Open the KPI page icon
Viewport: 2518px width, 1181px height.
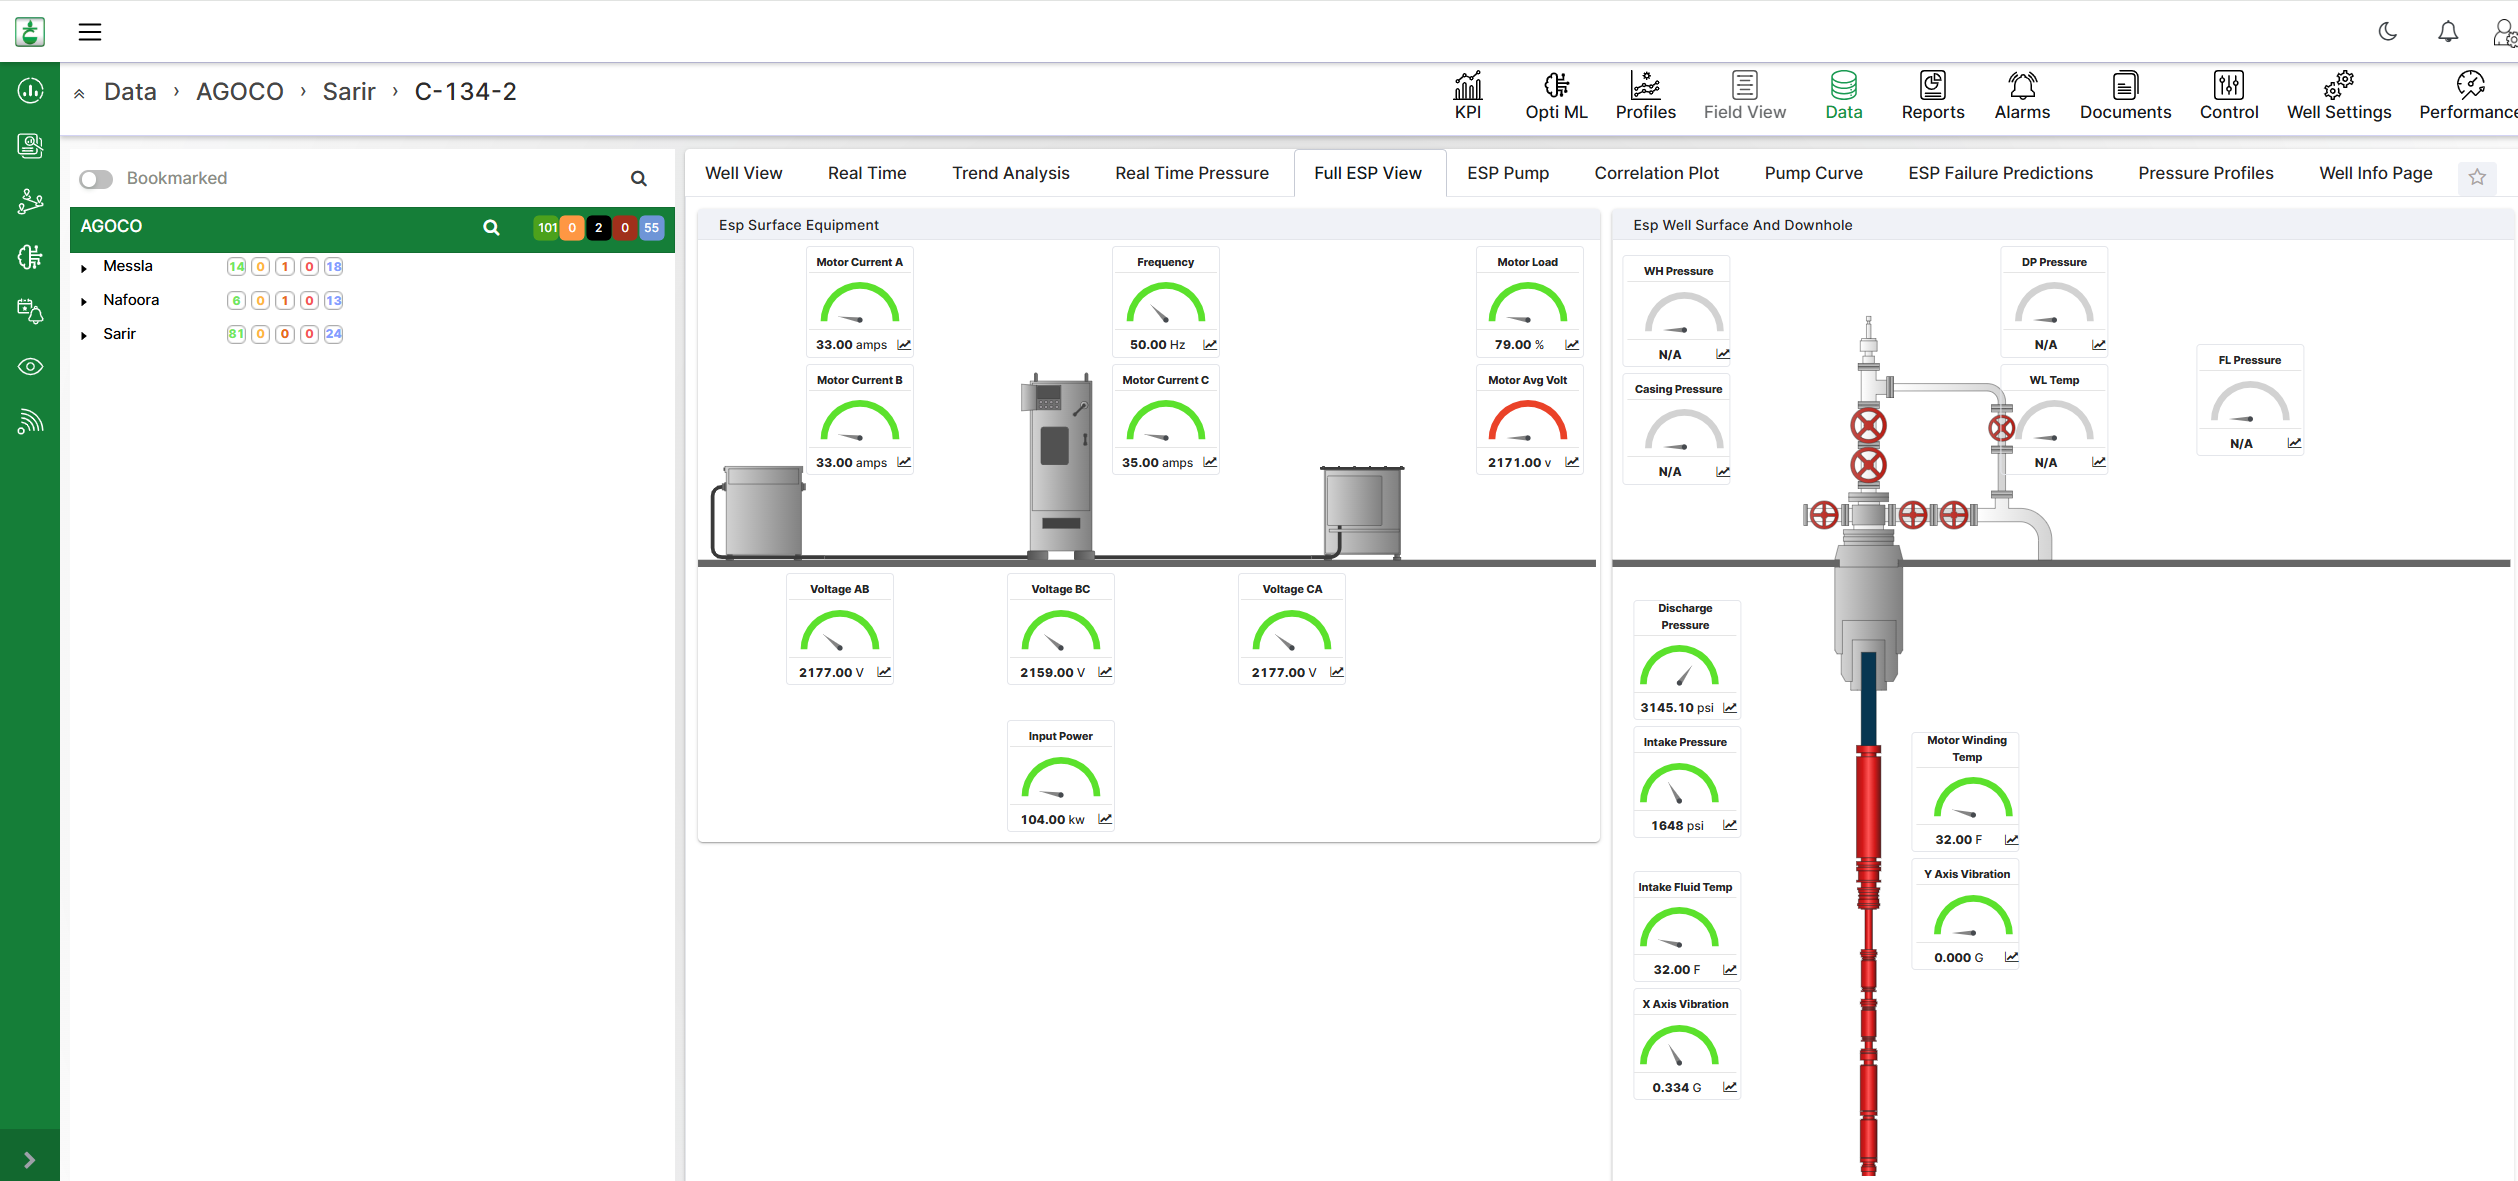(1467, 86)
